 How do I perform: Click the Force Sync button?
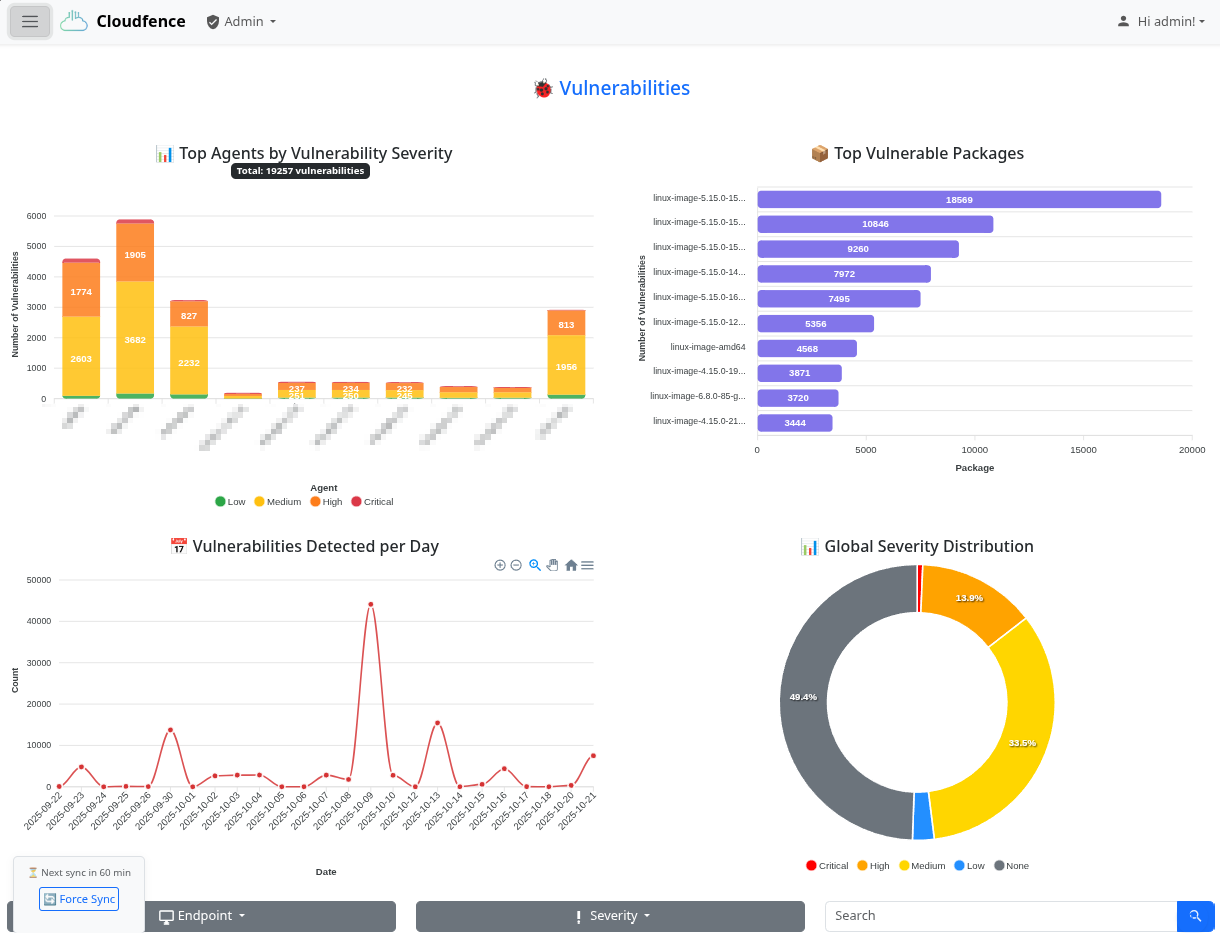coord(79,899)
